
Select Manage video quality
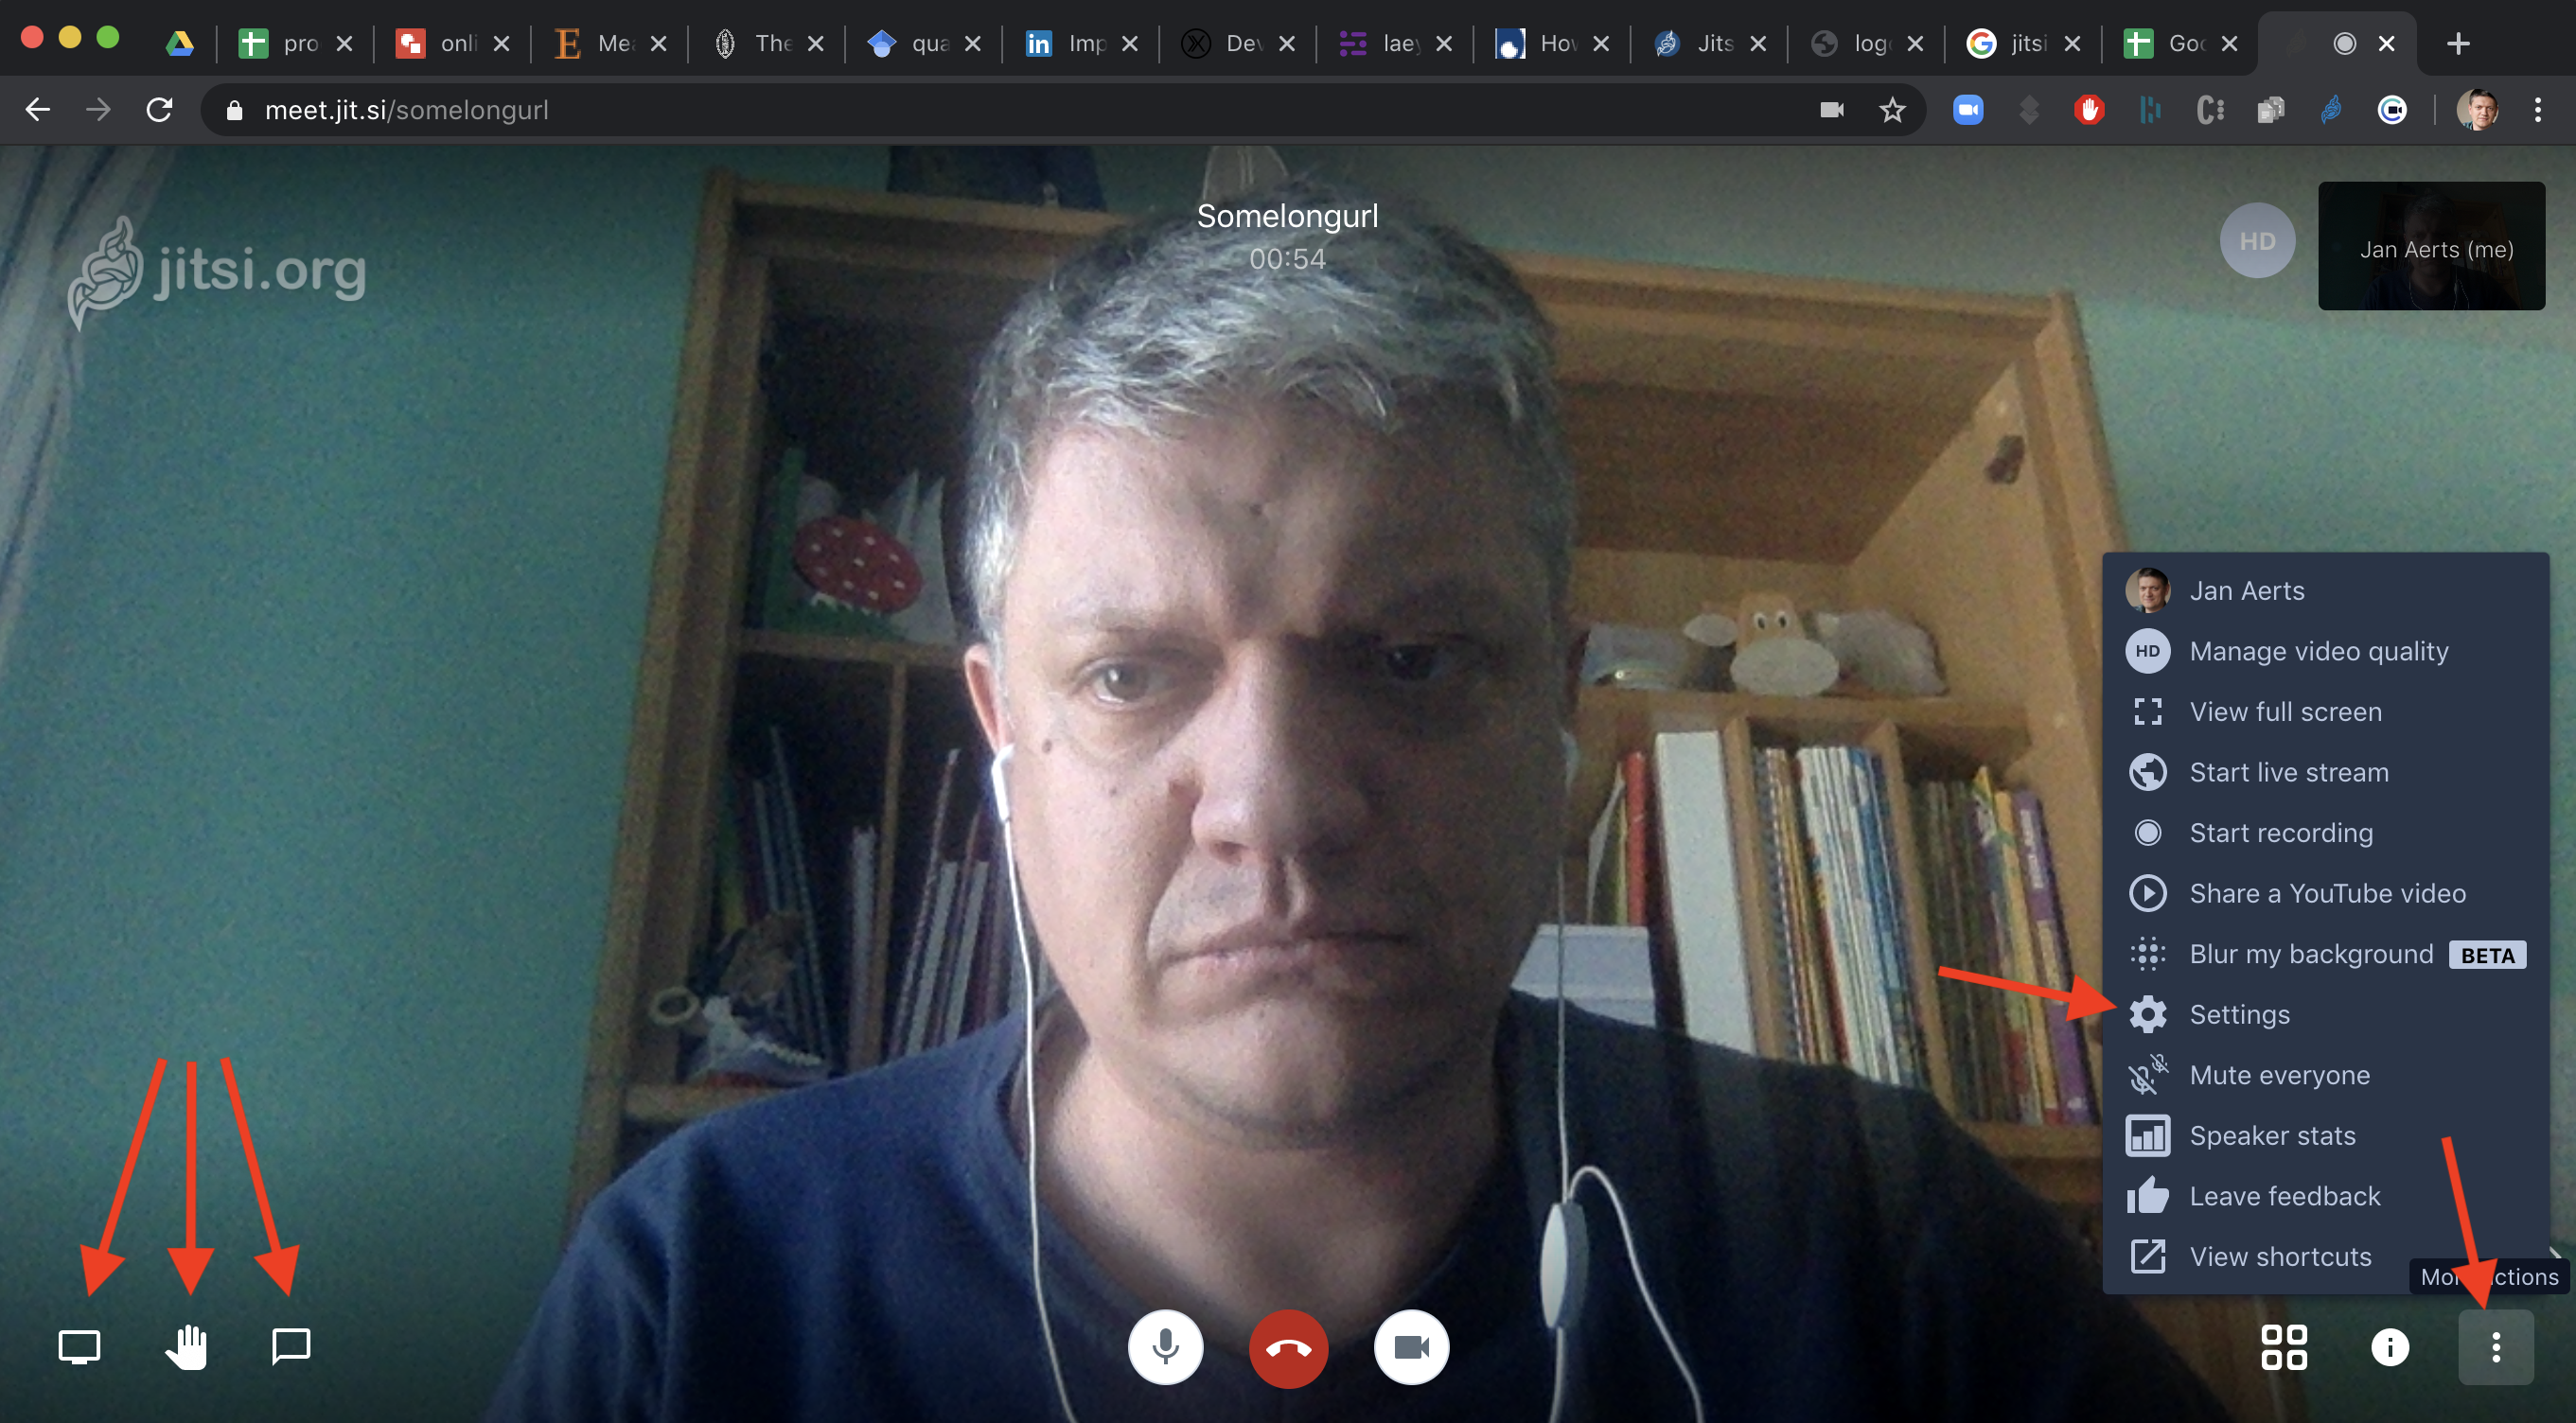(x=2325, y=651)
